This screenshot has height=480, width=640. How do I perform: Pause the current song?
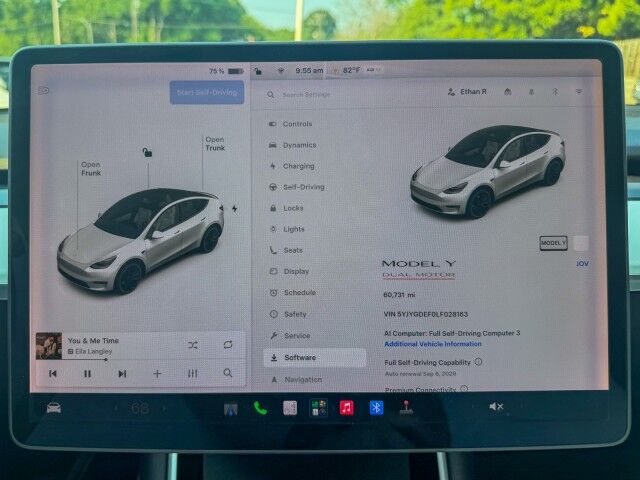(x=87, y=373)
